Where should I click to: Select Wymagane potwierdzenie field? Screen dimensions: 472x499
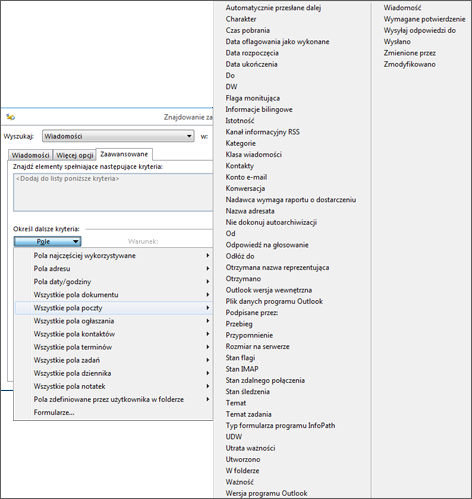[x=424, y=19]
